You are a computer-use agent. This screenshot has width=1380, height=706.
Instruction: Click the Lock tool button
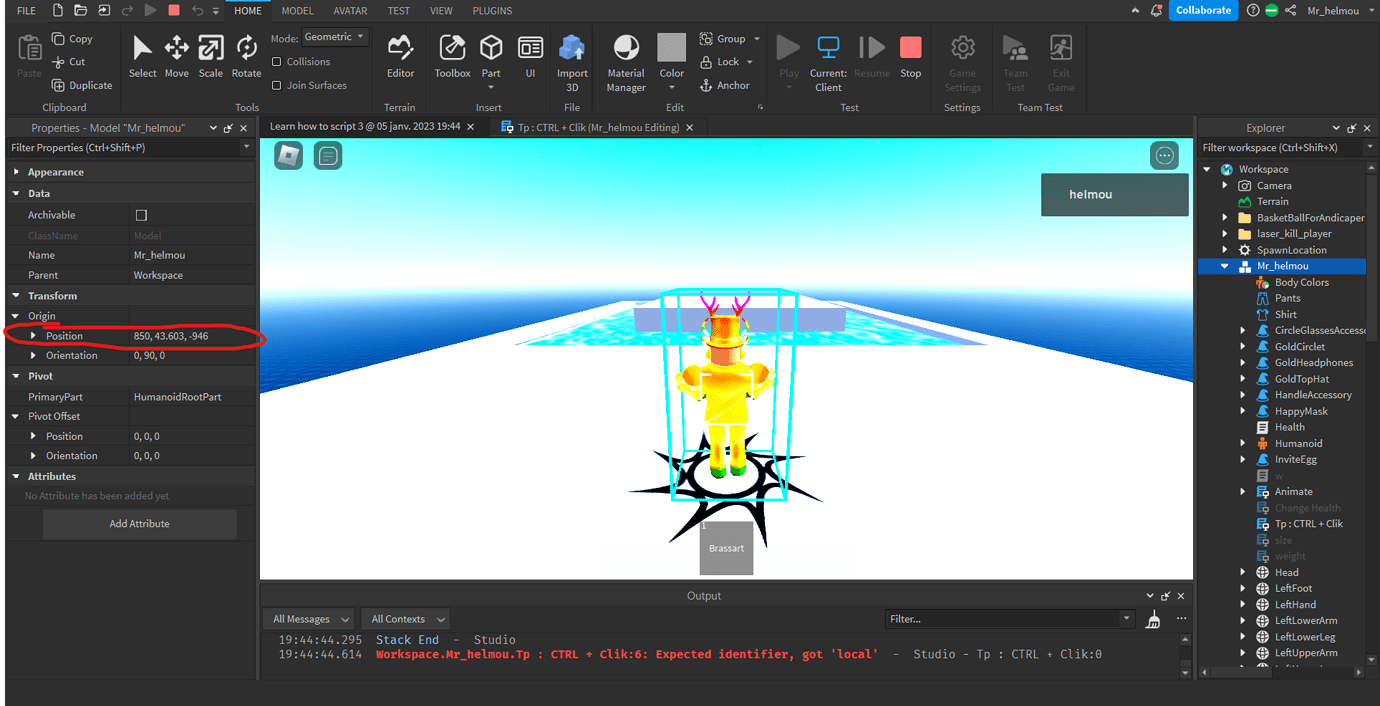click(720, 62)
